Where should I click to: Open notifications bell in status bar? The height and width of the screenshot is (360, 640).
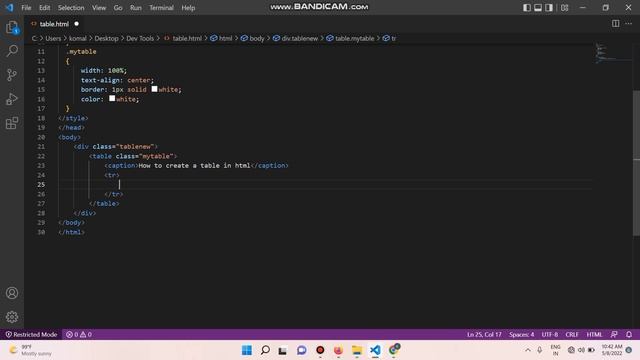[629, 334]
